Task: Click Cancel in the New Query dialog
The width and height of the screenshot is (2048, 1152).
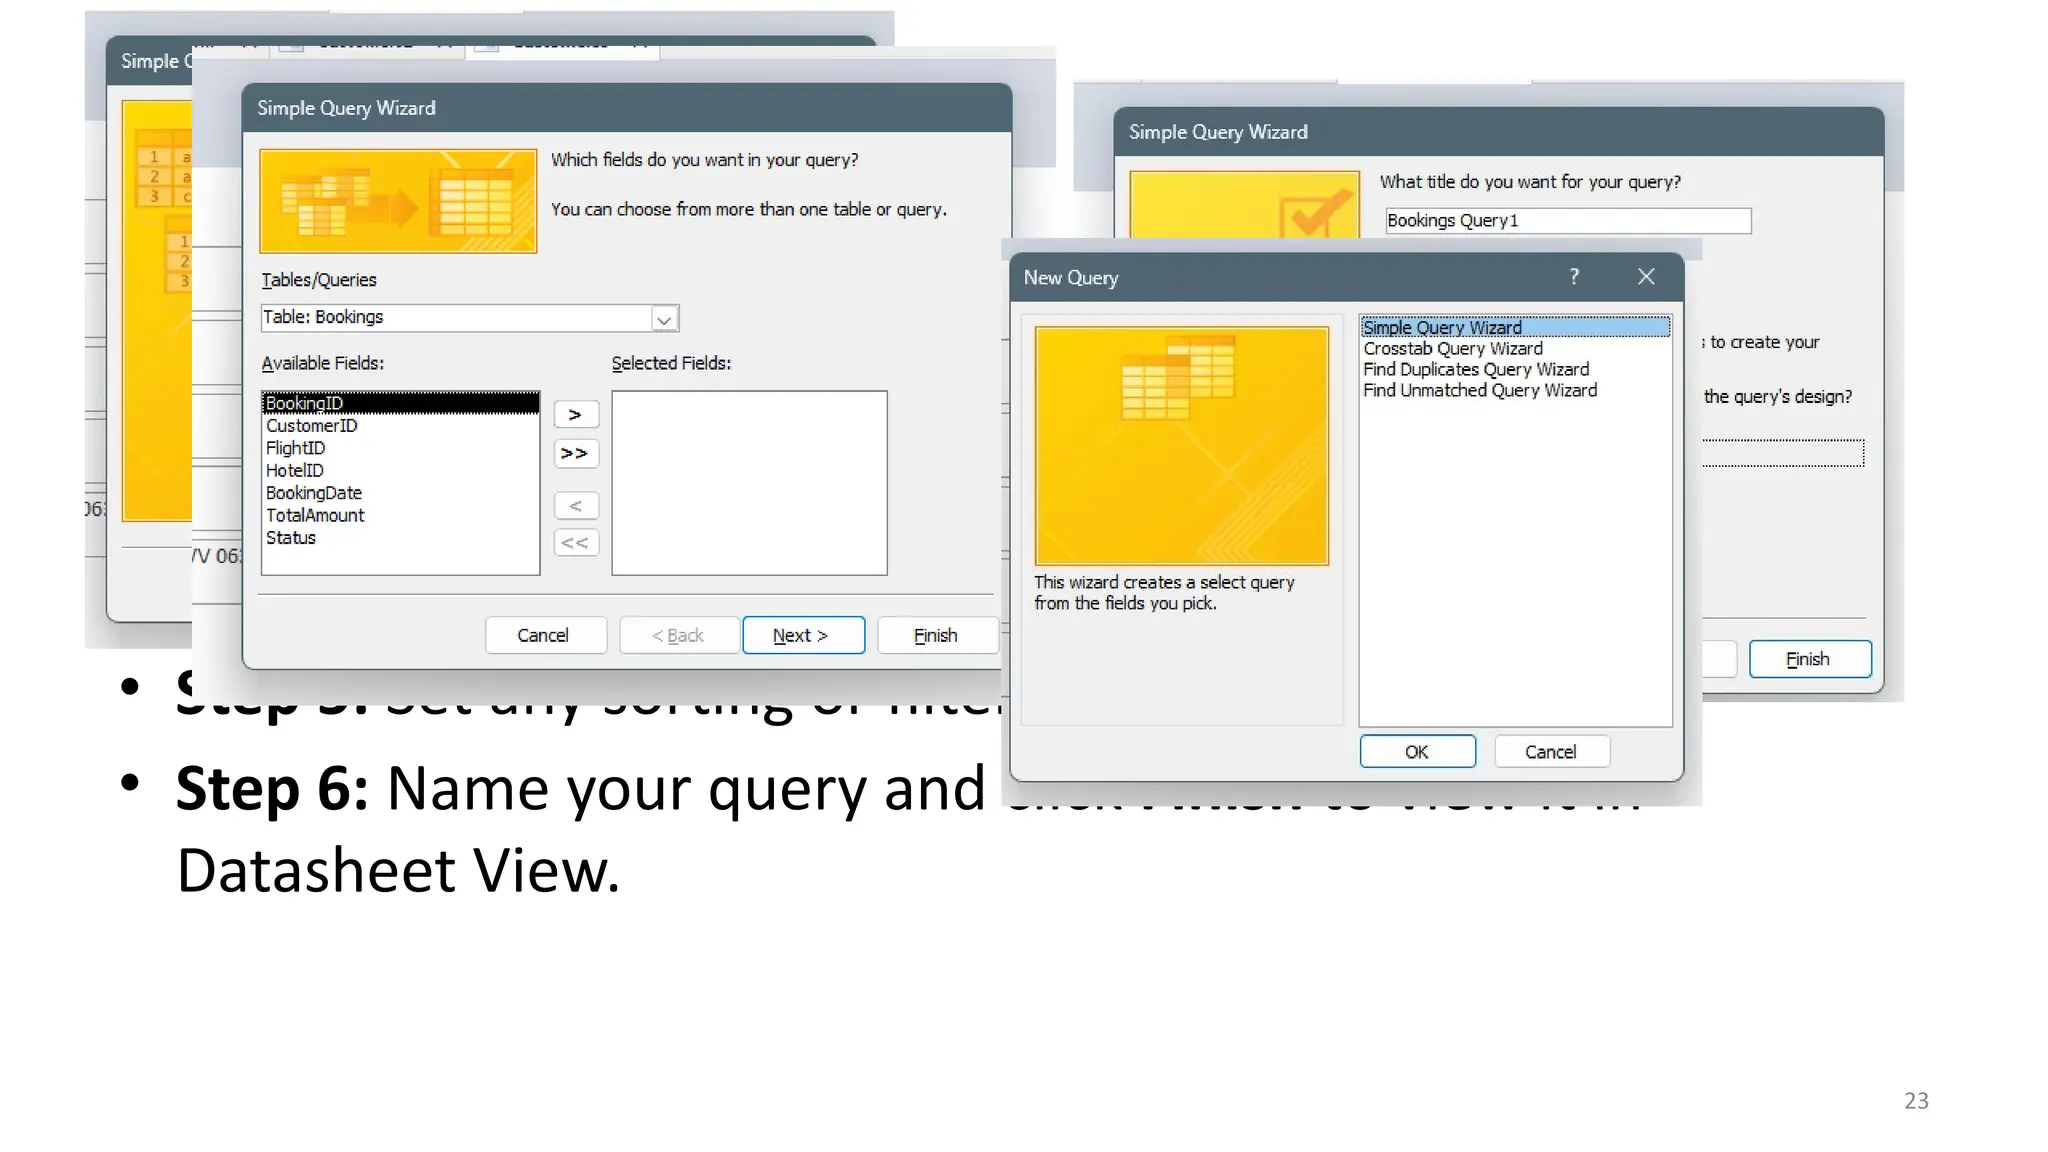Action: coord(1551,752)
